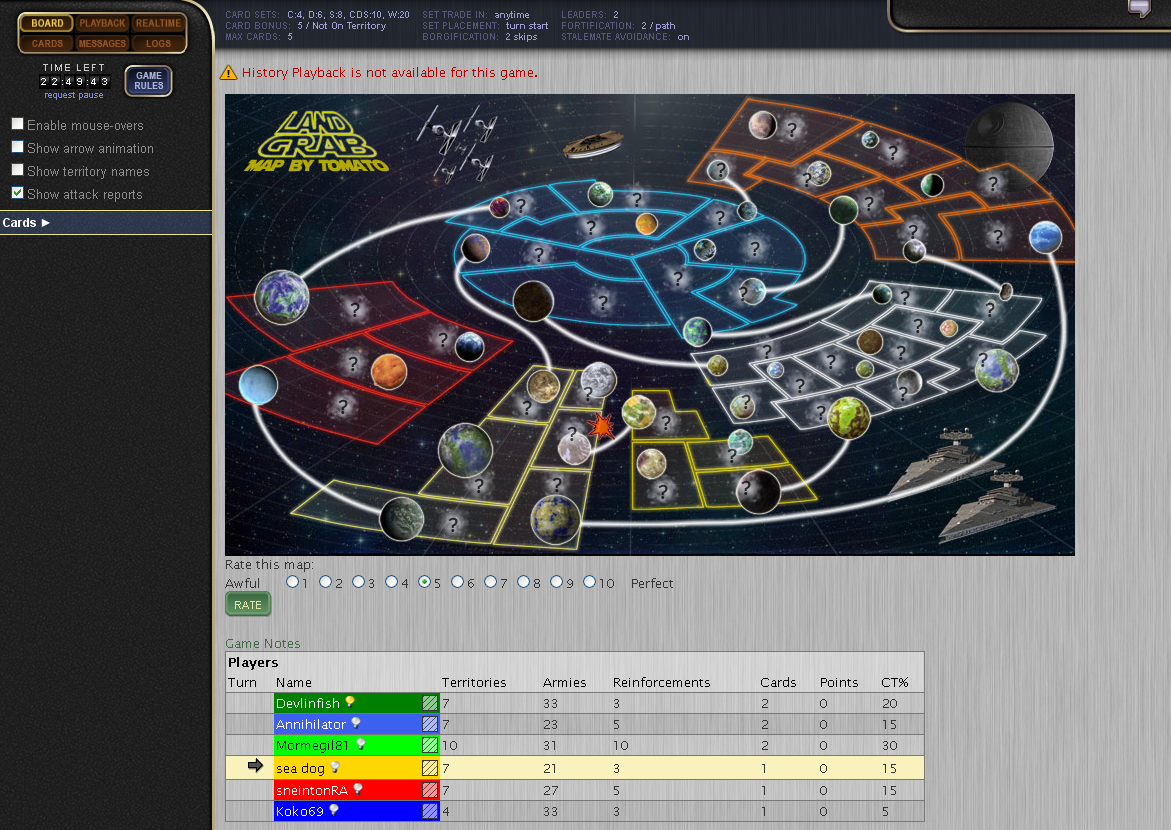Enable mouse-overs checkbox

(x=18, y=124)
